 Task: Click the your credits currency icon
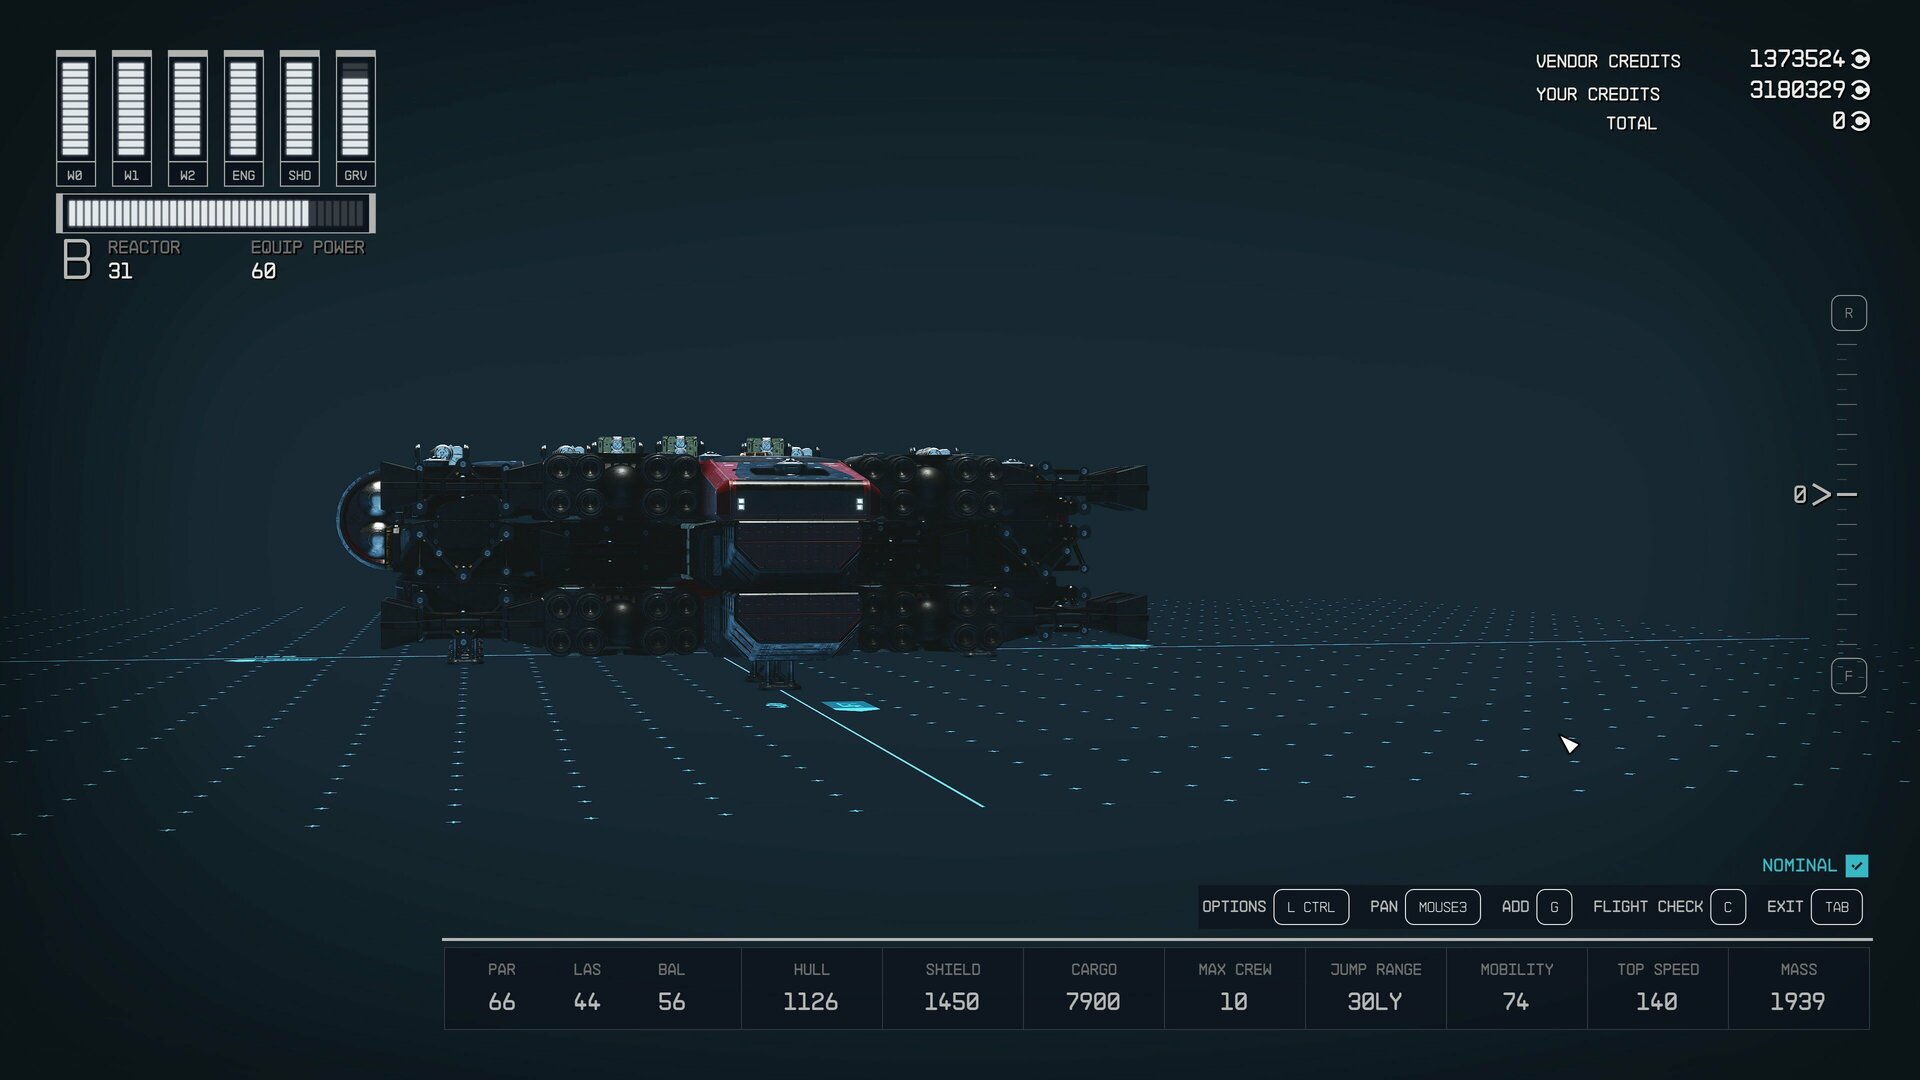click(1860, 90)
